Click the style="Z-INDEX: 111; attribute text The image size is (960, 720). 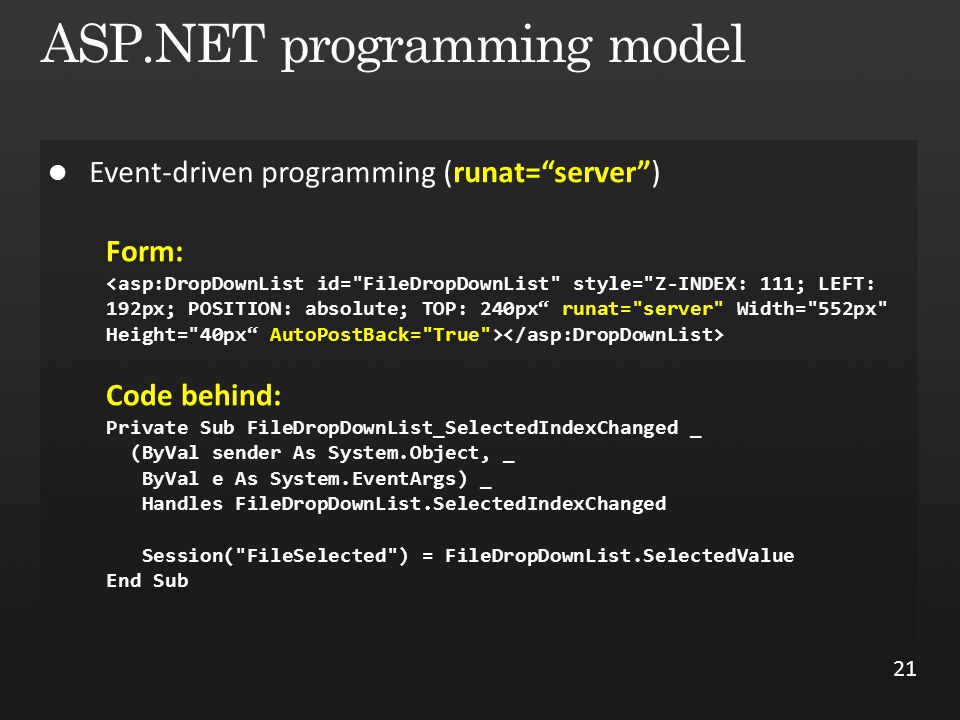pyautogui.click(x=689, y=284)
